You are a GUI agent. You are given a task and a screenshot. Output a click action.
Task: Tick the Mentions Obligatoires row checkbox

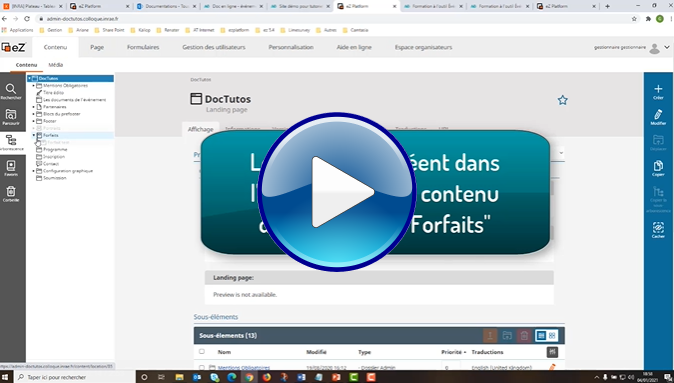point(202,368)
